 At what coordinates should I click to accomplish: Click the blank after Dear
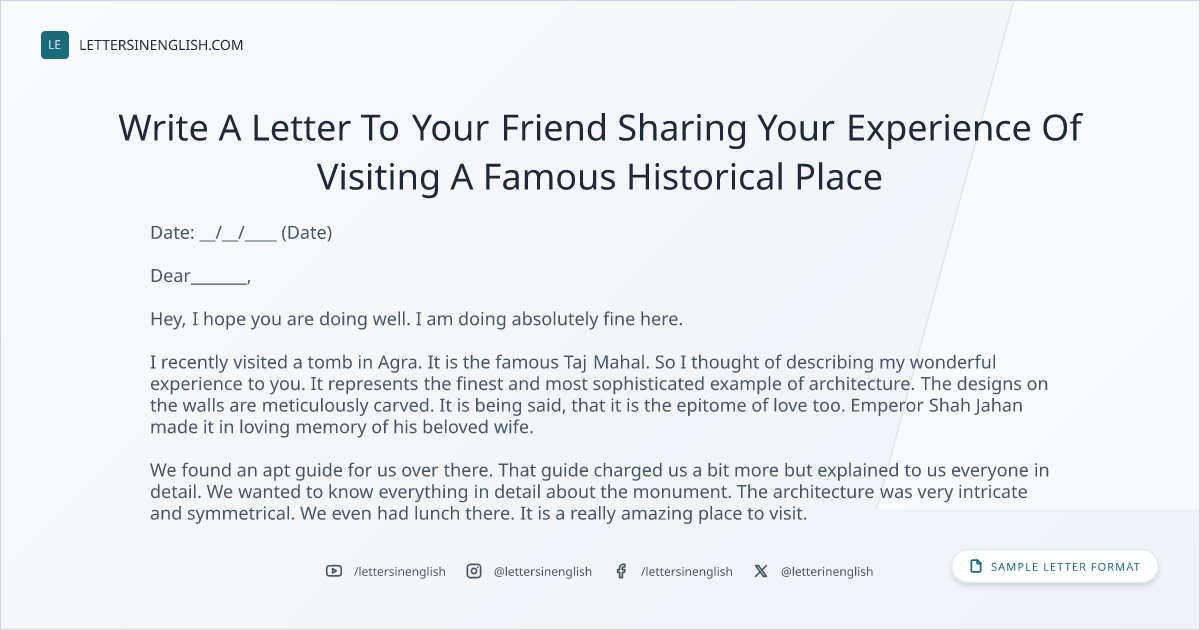(x=219, y=277)
